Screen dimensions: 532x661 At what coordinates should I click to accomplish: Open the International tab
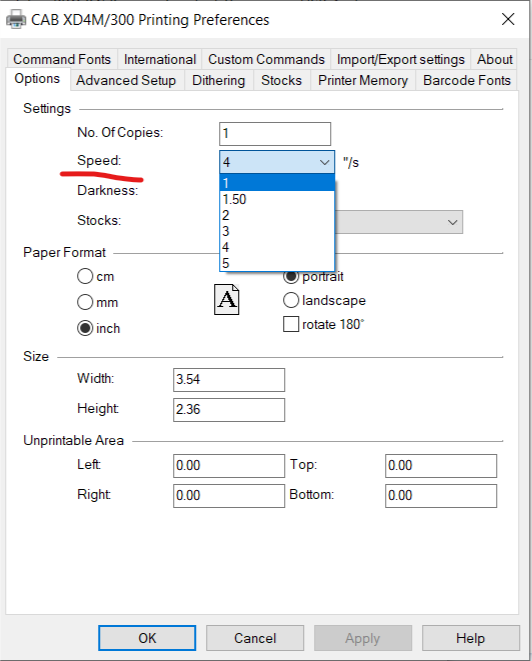point(160,59)
